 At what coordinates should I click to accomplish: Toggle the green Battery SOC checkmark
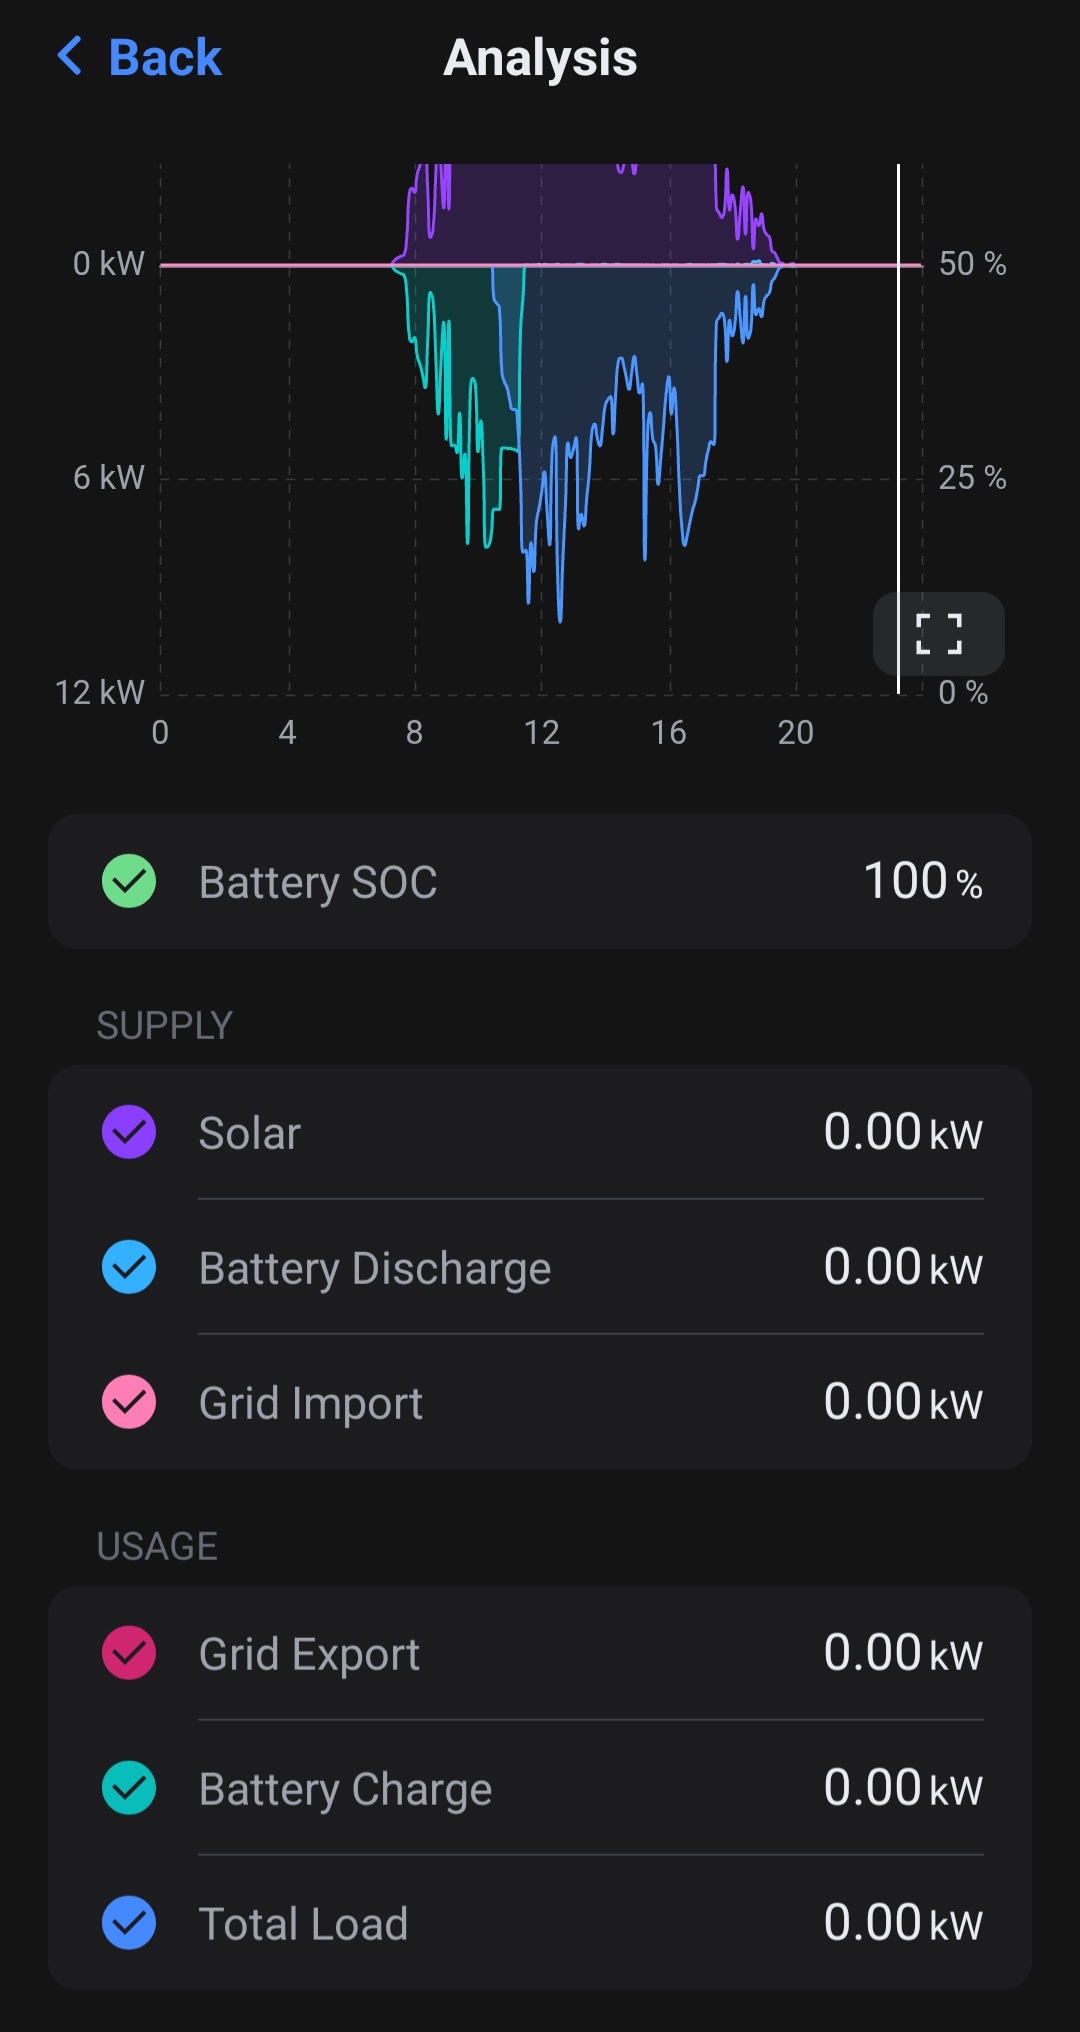coord(129,881)
